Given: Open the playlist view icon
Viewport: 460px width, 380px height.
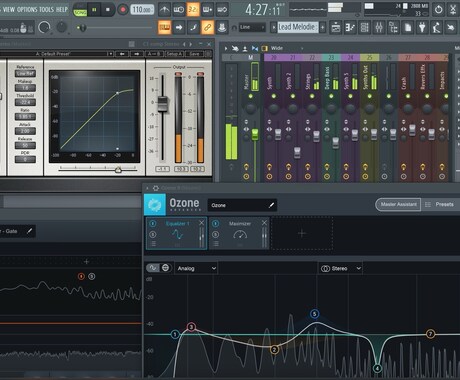Looking at the screenshot, I should click(x=336, y=28).
